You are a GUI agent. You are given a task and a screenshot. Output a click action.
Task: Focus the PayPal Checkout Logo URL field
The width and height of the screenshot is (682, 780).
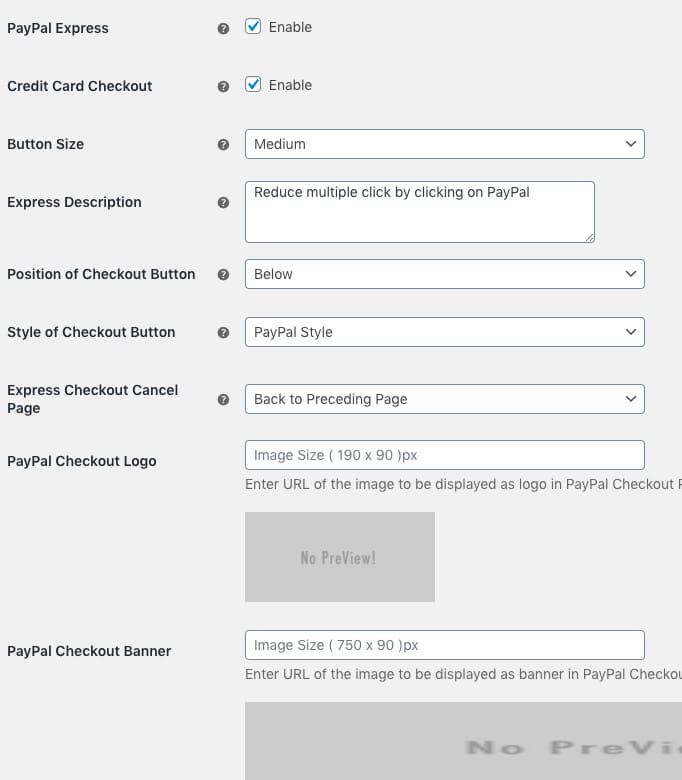[444, 455]
